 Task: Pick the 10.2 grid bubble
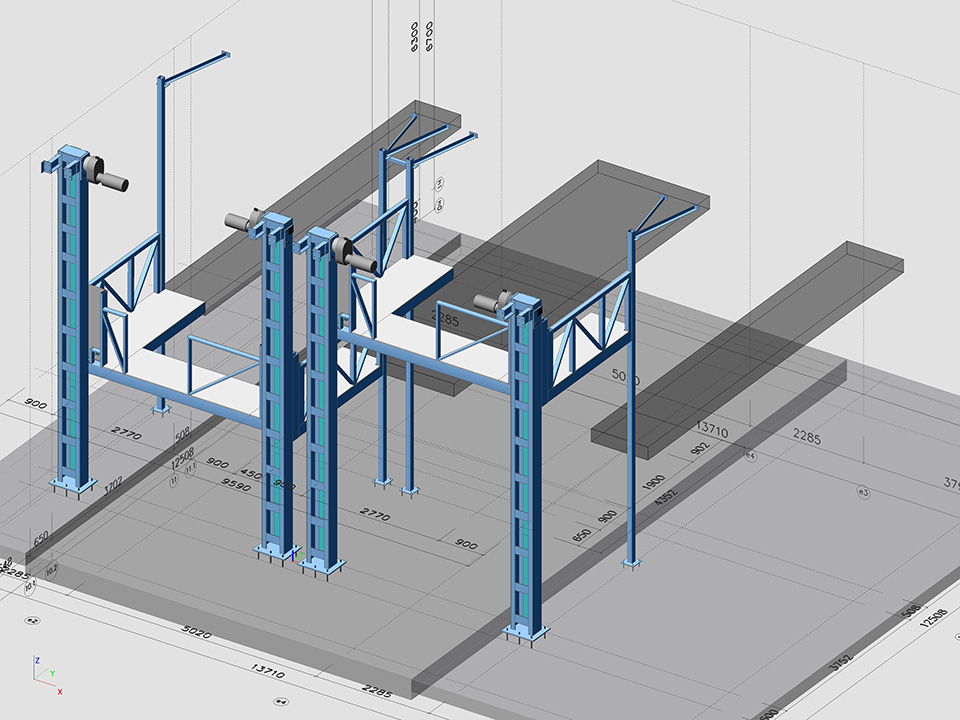click(x=52, y=569)
